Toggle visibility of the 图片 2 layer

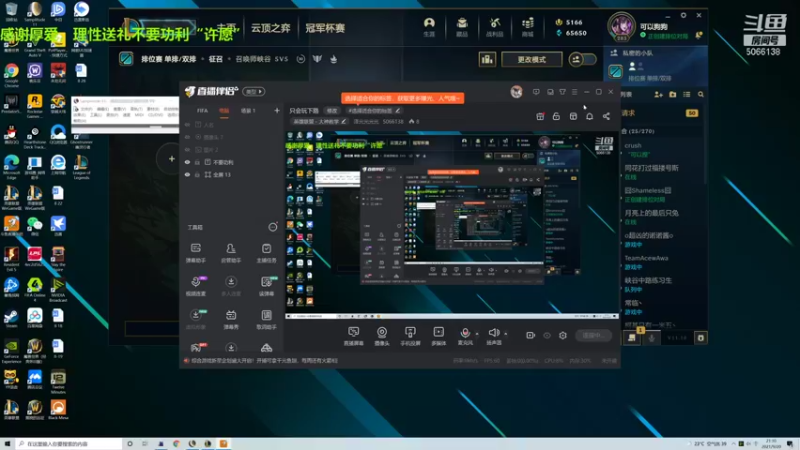tap(187, 149)
